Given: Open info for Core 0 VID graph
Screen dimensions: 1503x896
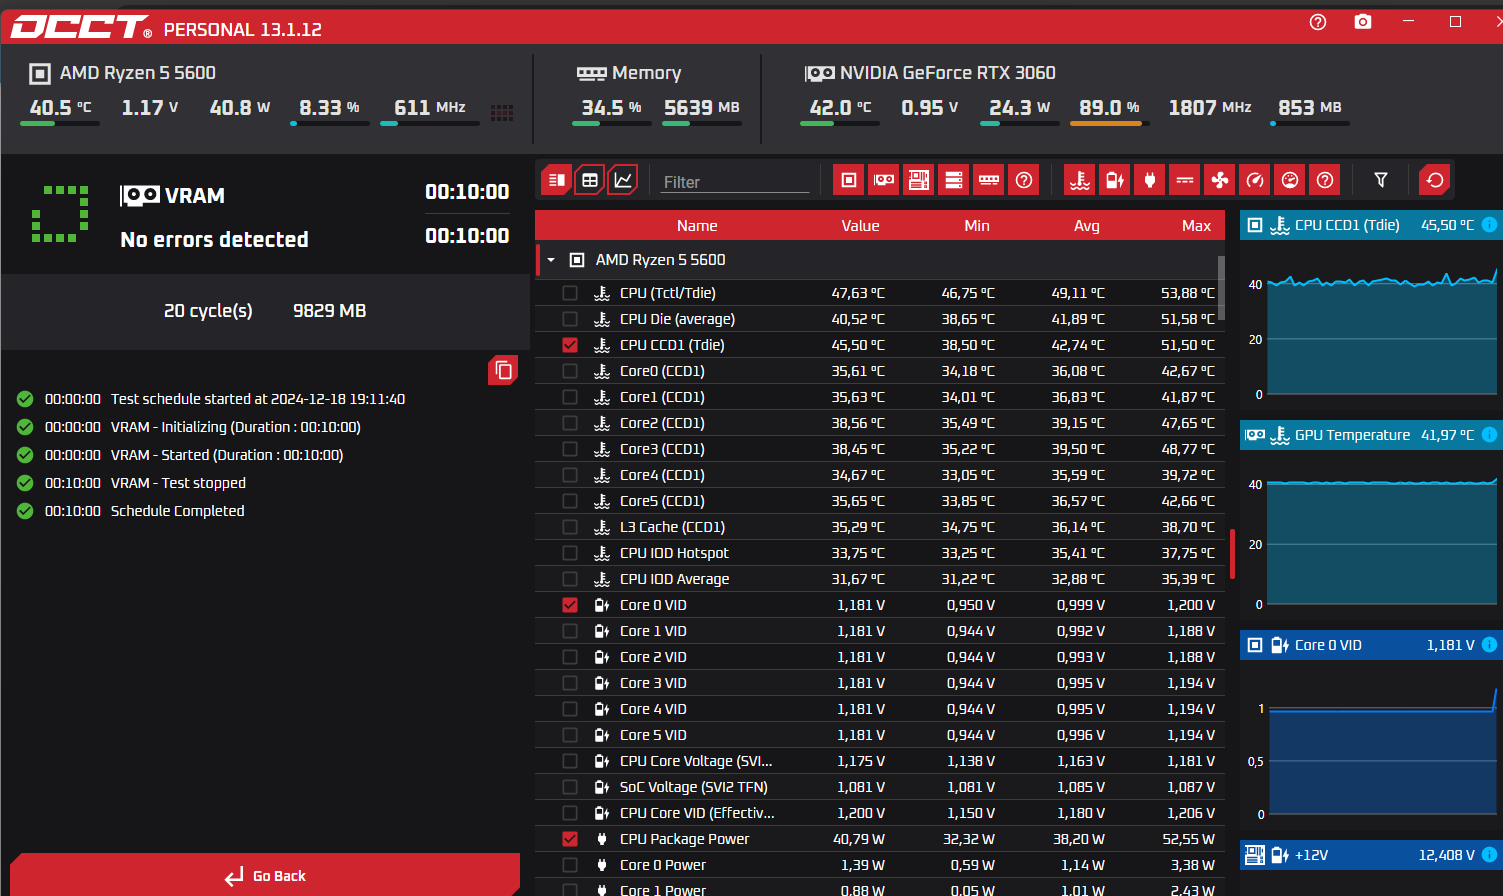Looking at the screenshot, I should [1489, 645].
